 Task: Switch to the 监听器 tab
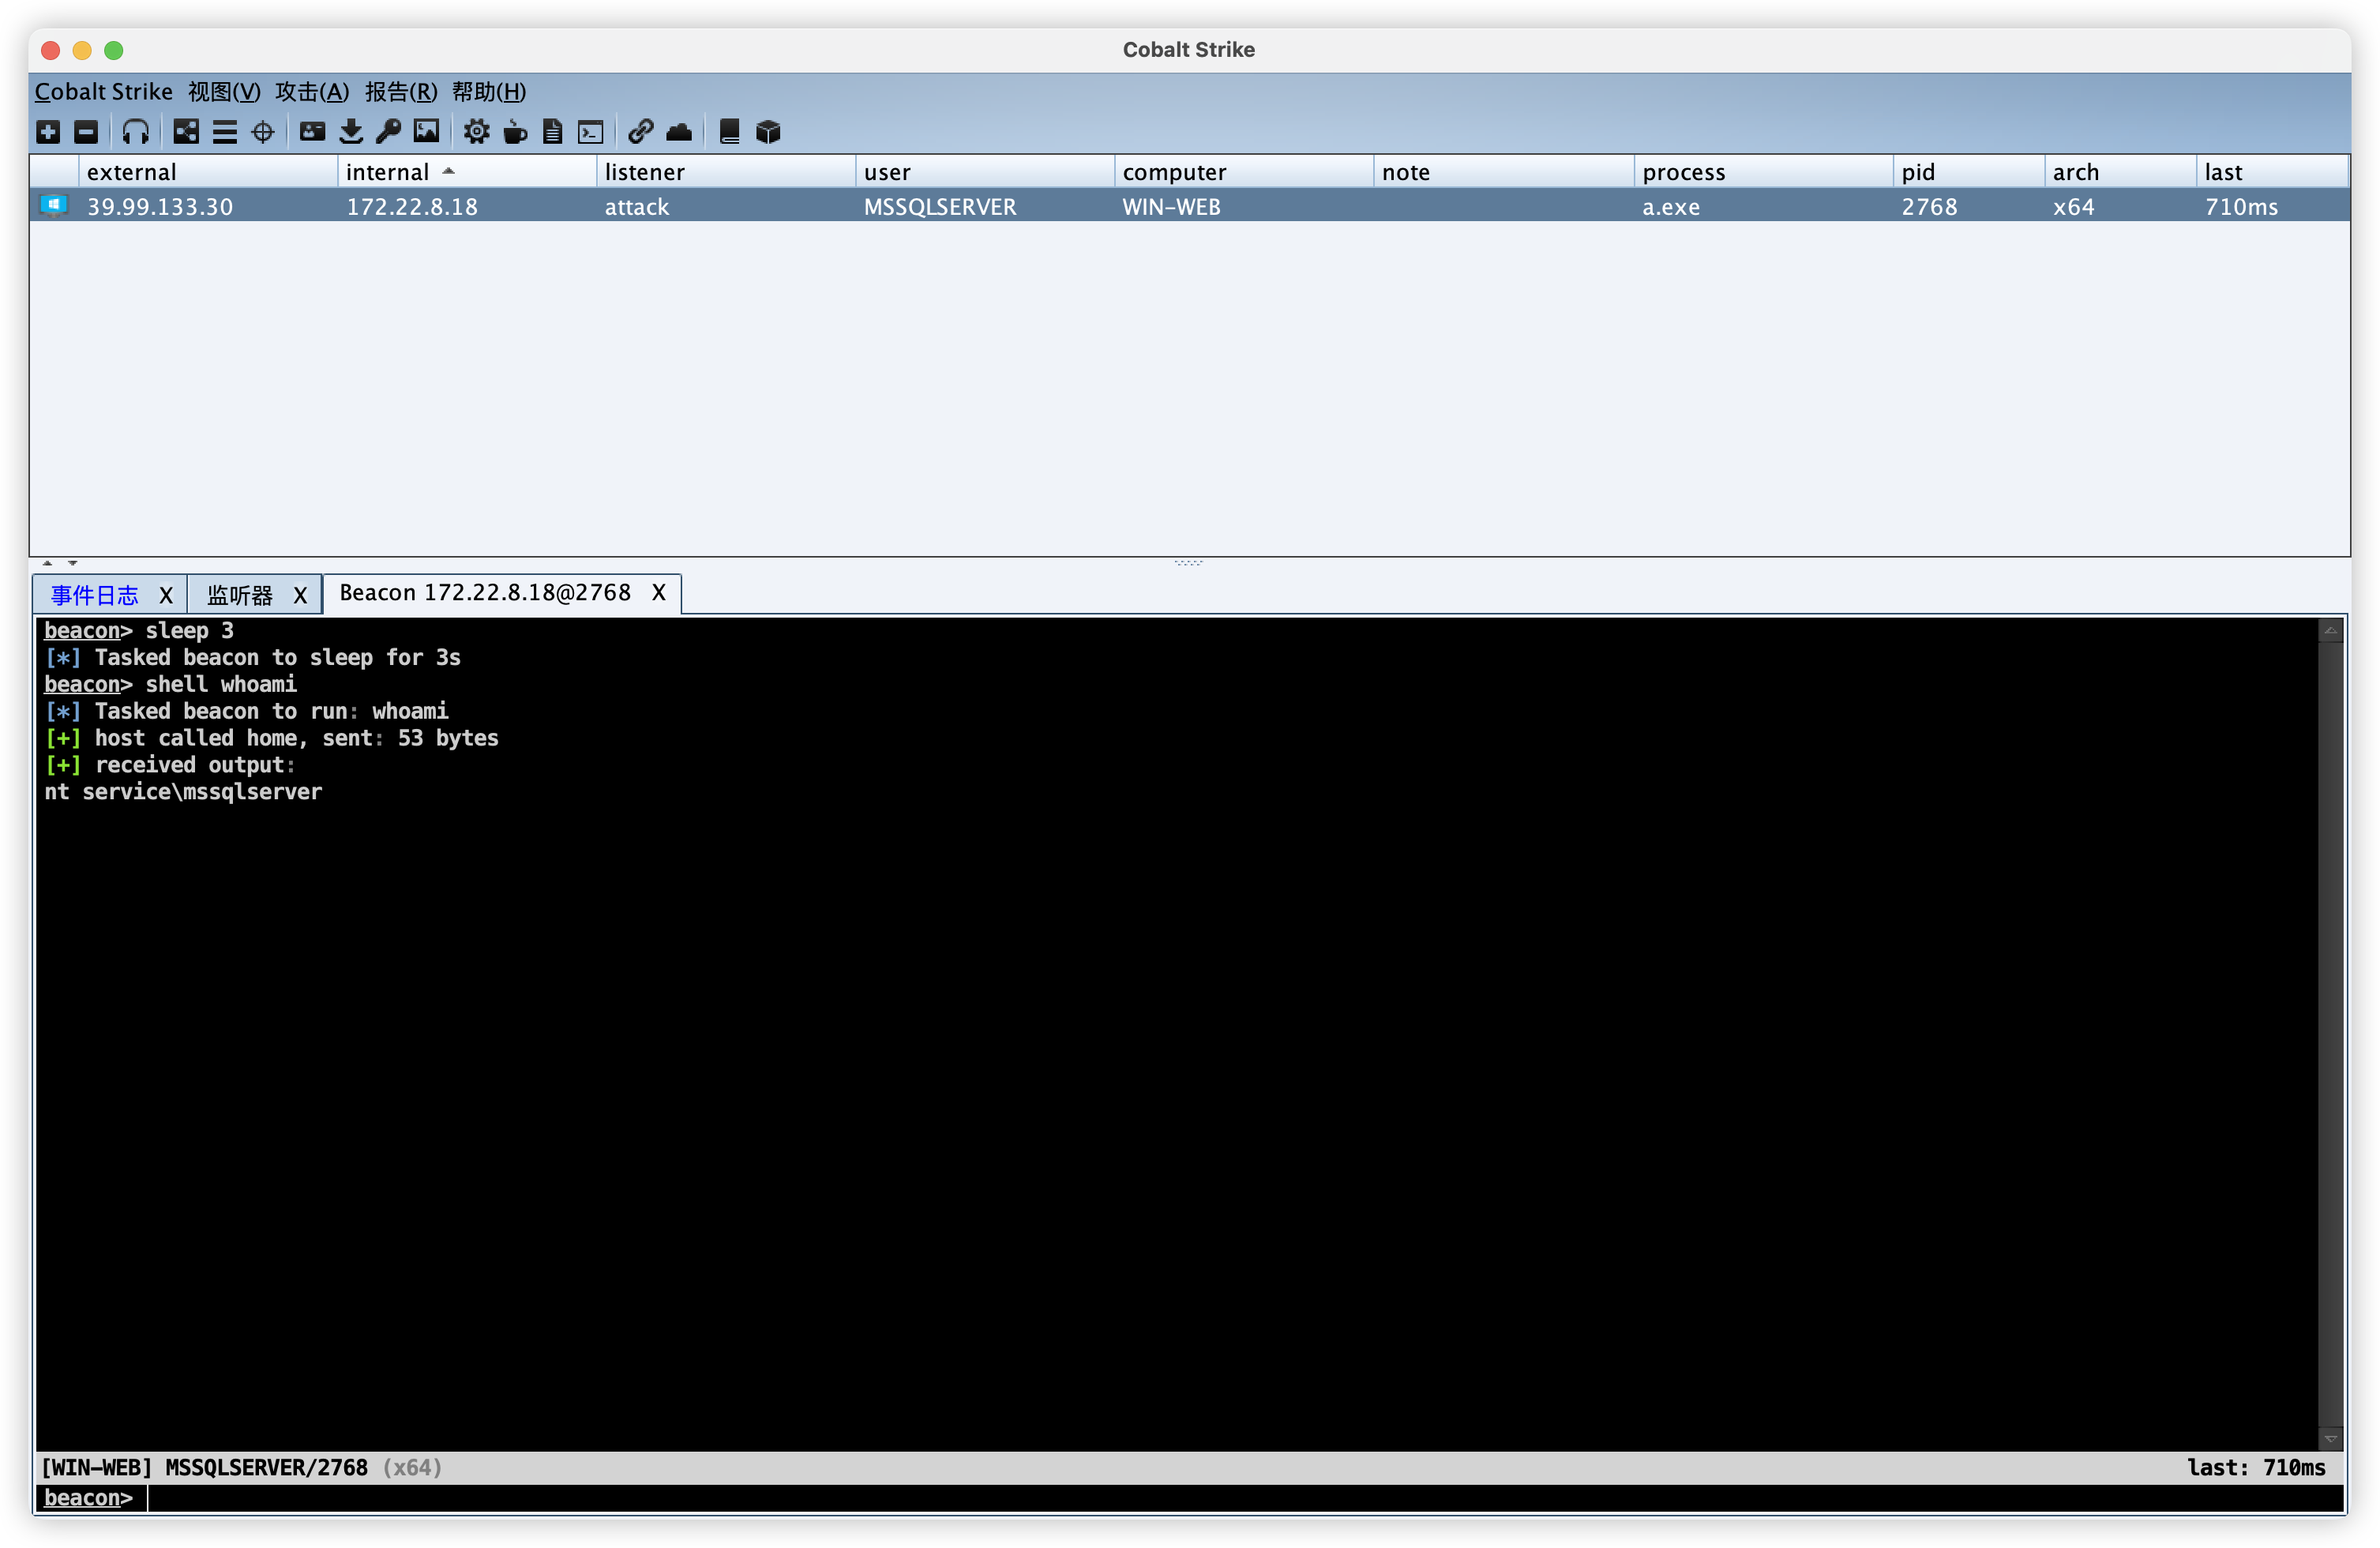click(x=240, y=596)
